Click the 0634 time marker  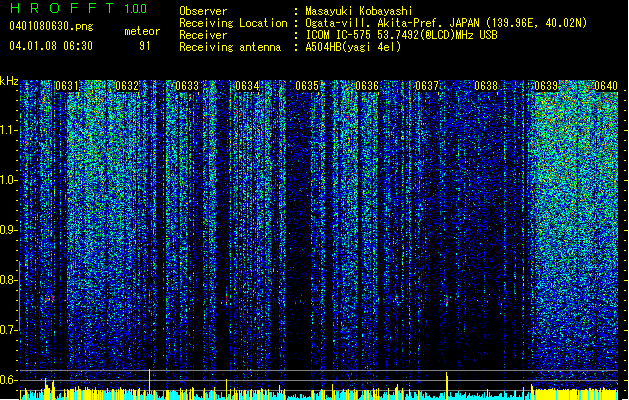[x=247, y=86]
